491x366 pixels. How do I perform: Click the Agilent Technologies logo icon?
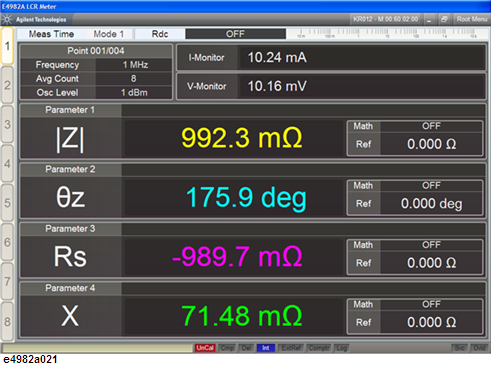point(7,20)
